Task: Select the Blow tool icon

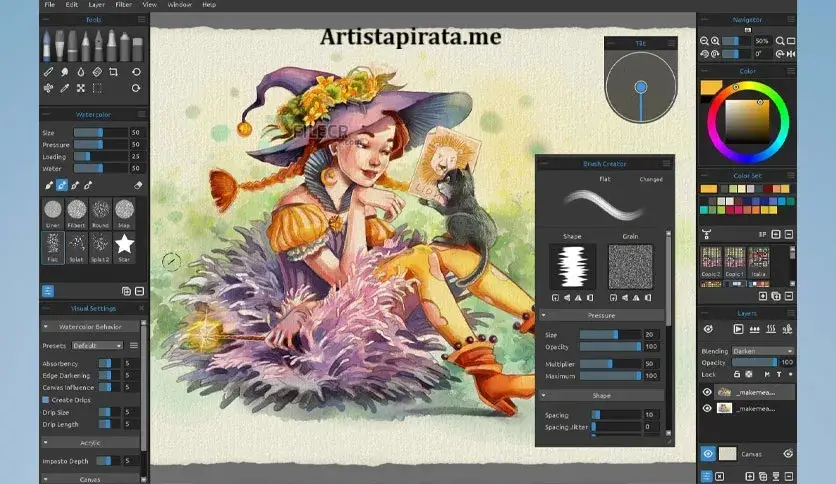Action: 48,88
